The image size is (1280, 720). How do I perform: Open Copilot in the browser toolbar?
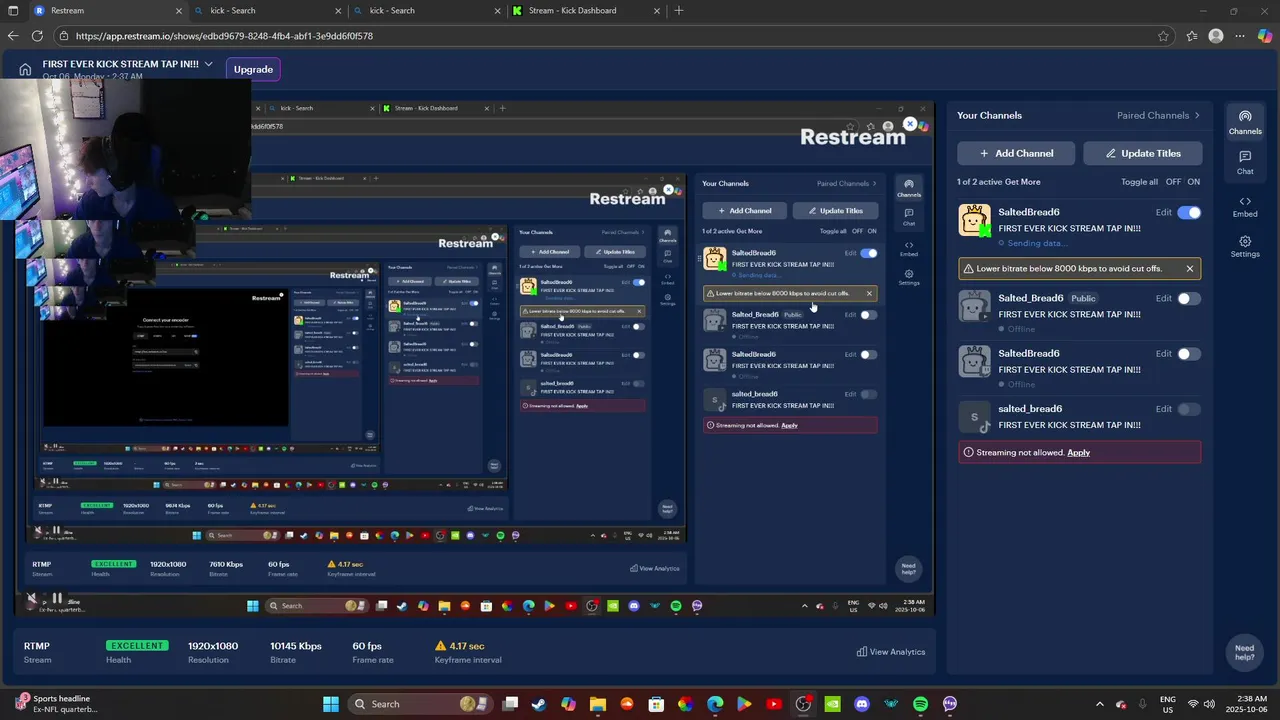coord(1265,36)
